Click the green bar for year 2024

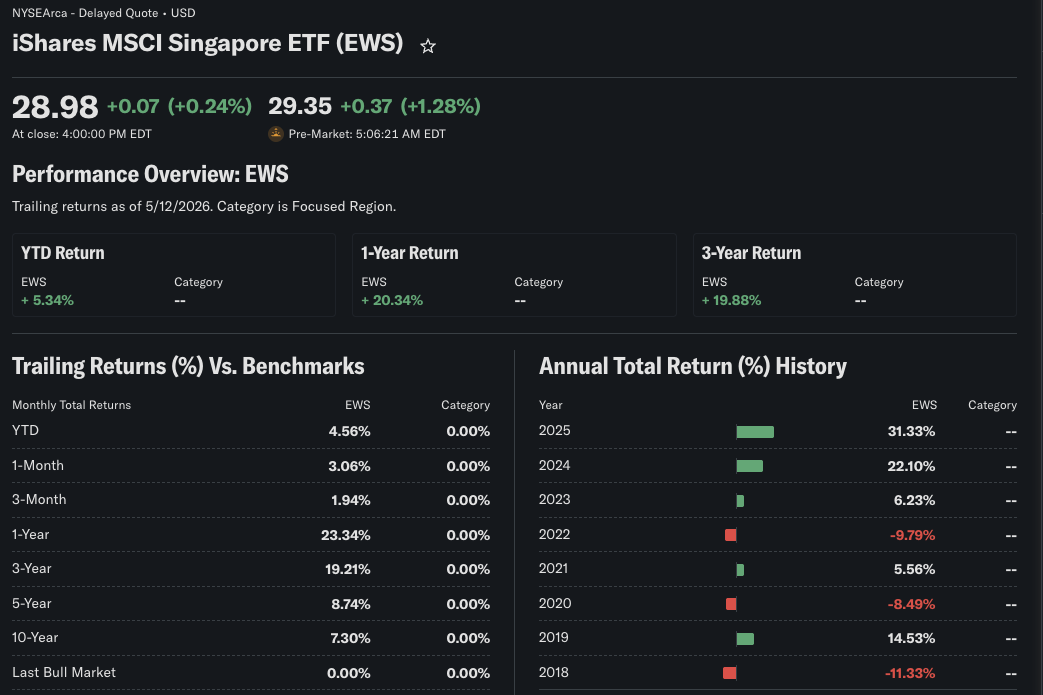(750, 466)
